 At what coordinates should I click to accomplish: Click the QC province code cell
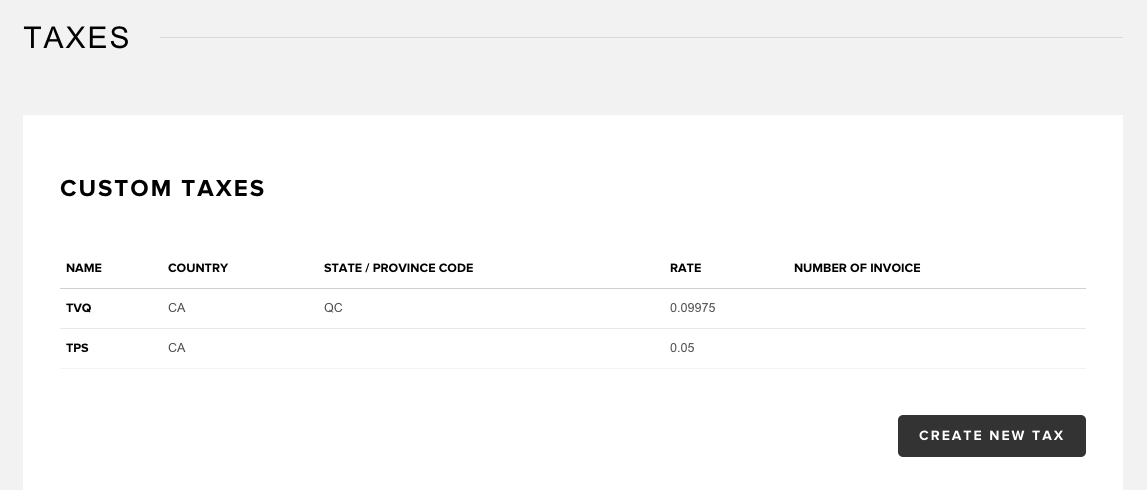[x=333, y=308]
